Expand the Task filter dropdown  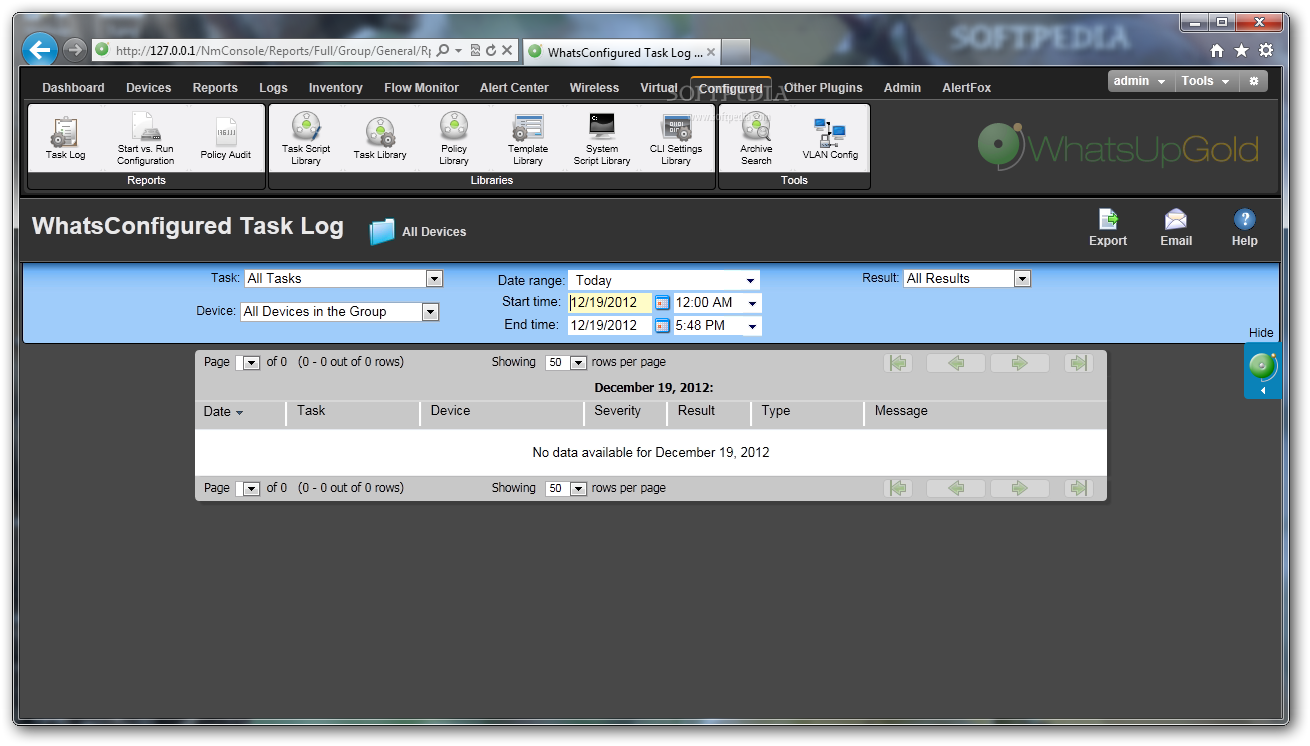[434, 279]
